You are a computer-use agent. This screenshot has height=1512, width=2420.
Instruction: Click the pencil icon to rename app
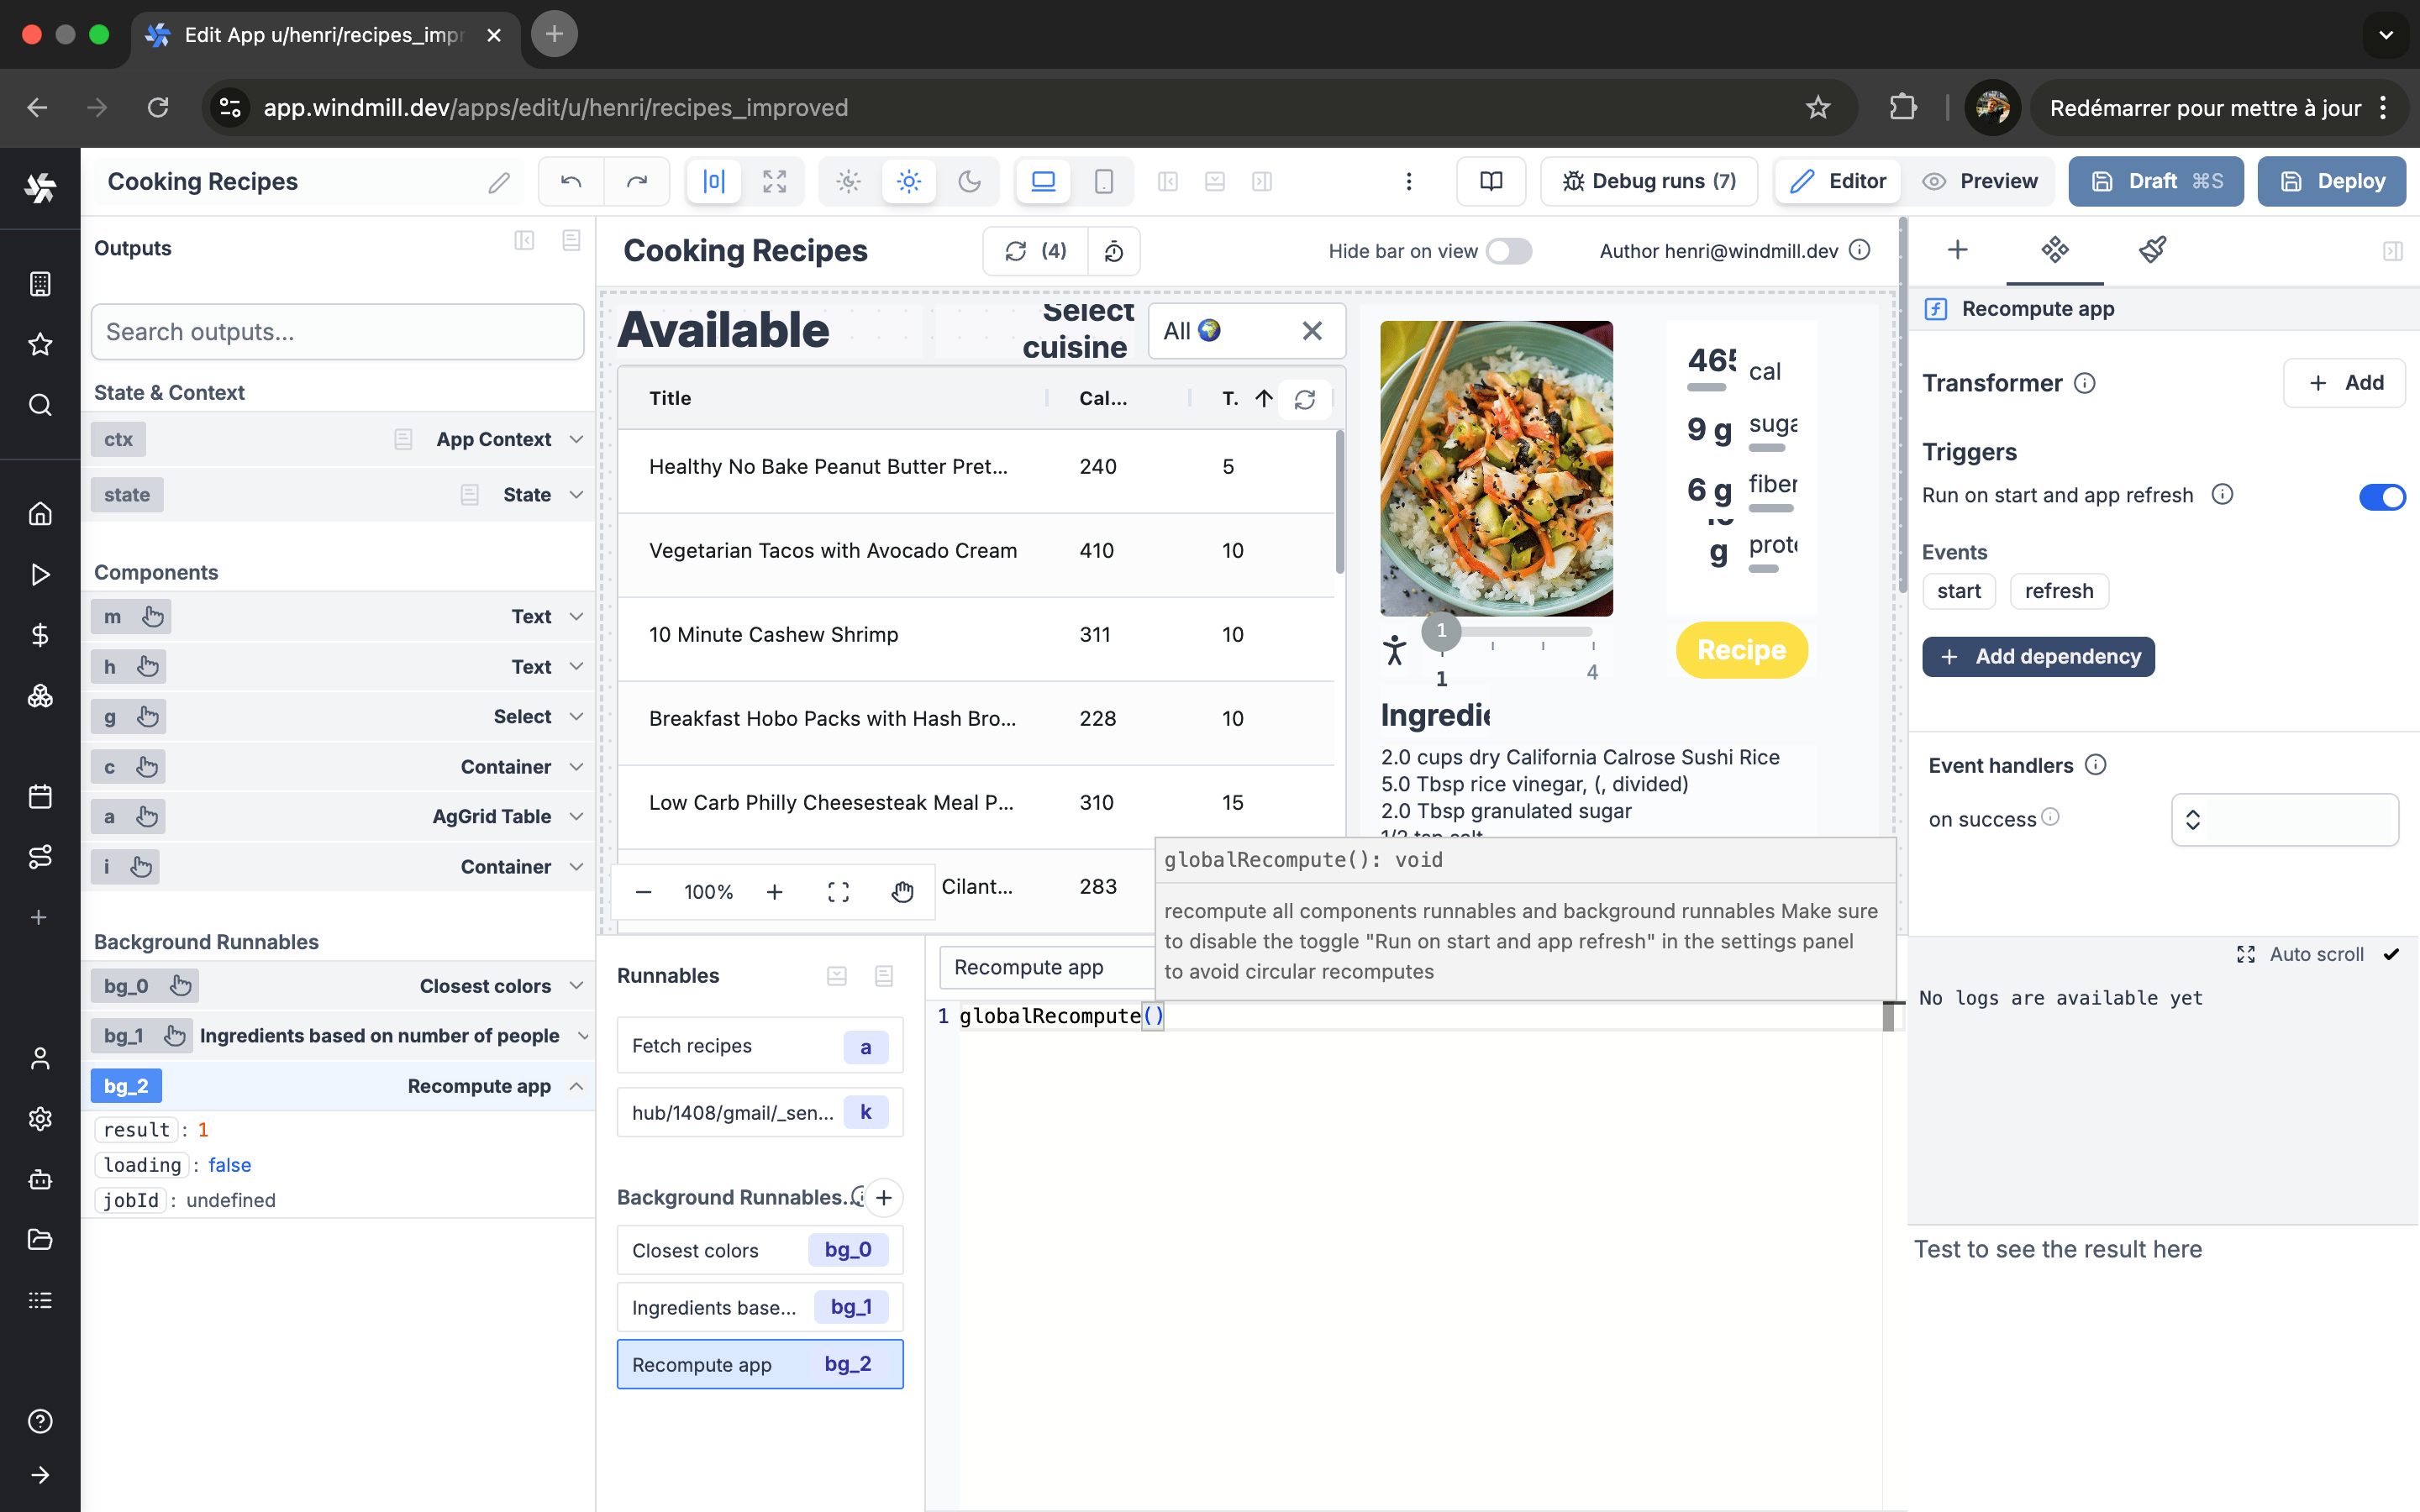[499, 182]
